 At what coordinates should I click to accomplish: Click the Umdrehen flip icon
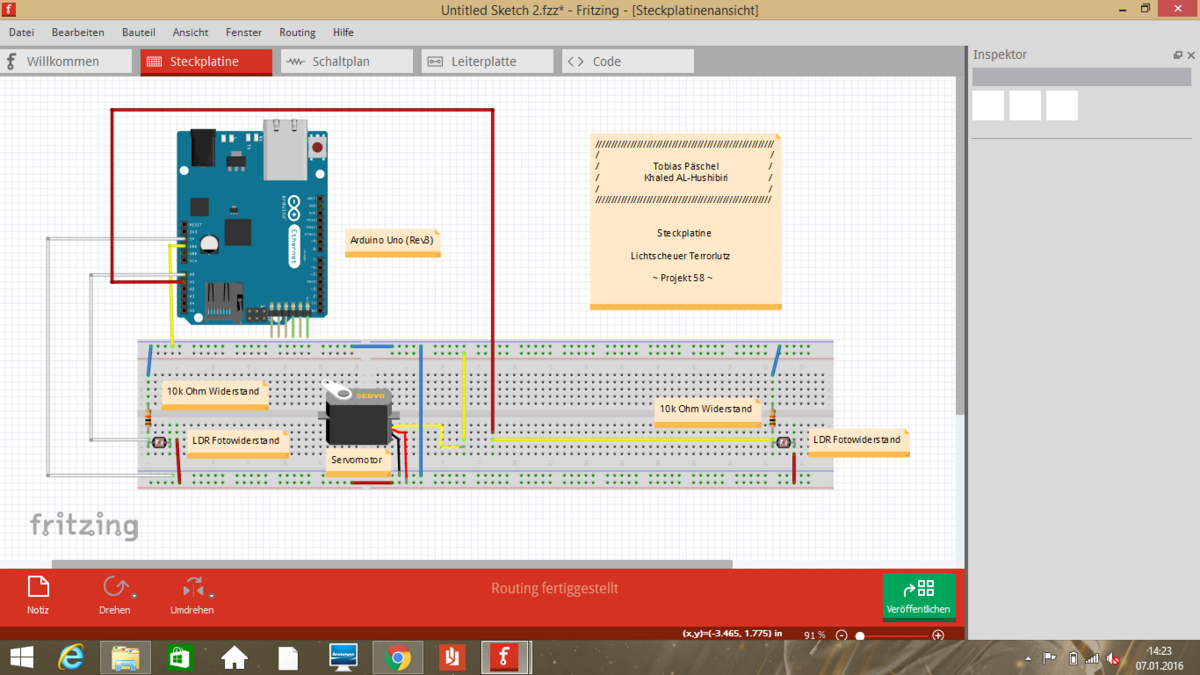point(192,588)
